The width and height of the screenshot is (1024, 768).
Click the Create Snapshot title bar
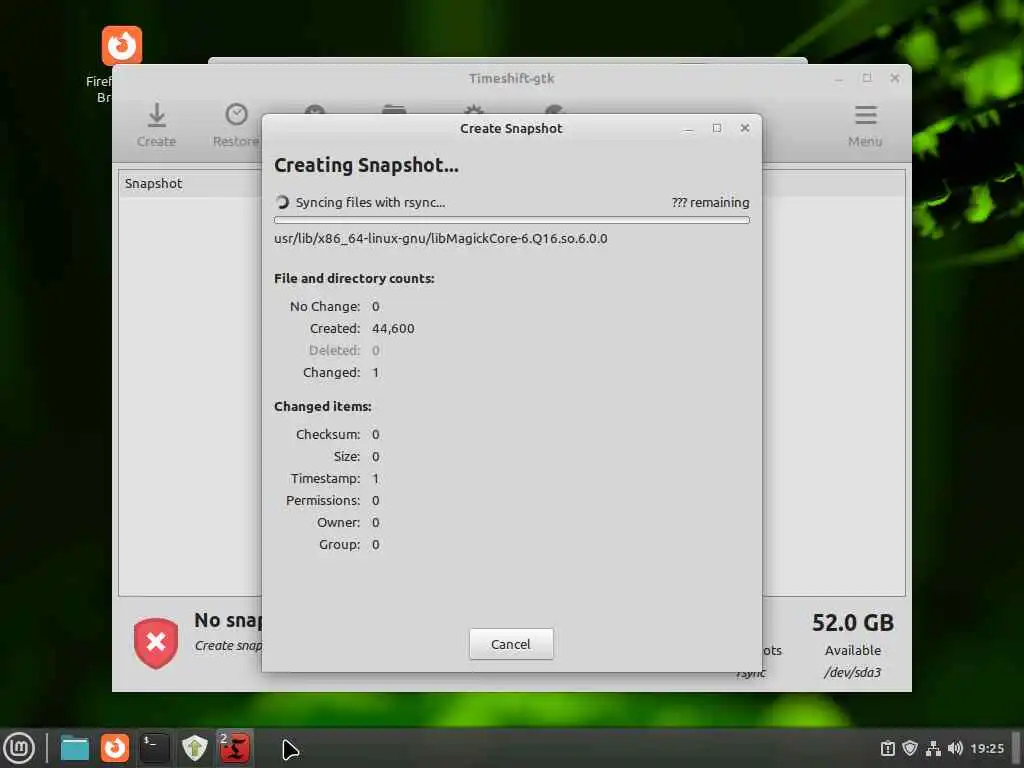click(511, 129)
